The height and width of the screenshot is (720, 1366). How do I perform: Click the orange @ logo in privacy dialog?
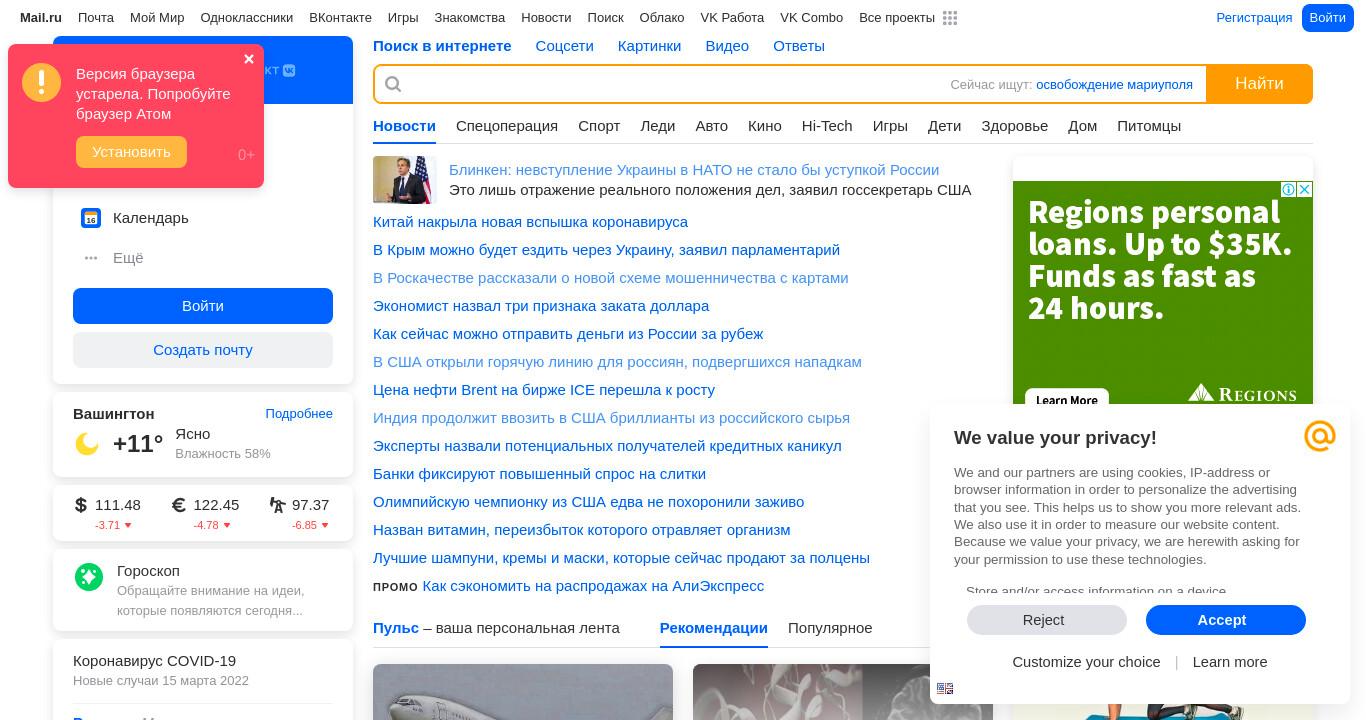point(1320,436)
